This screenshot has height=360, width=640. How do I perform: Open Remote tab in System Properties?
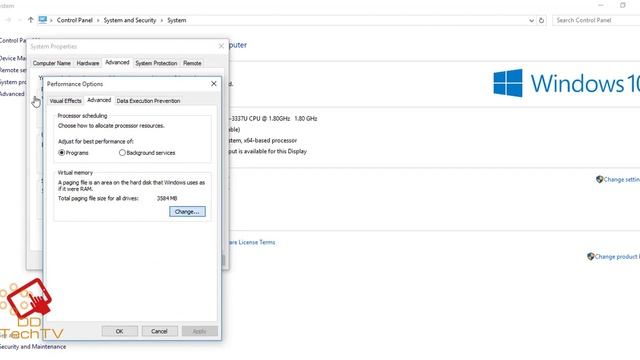click(192, 63)
